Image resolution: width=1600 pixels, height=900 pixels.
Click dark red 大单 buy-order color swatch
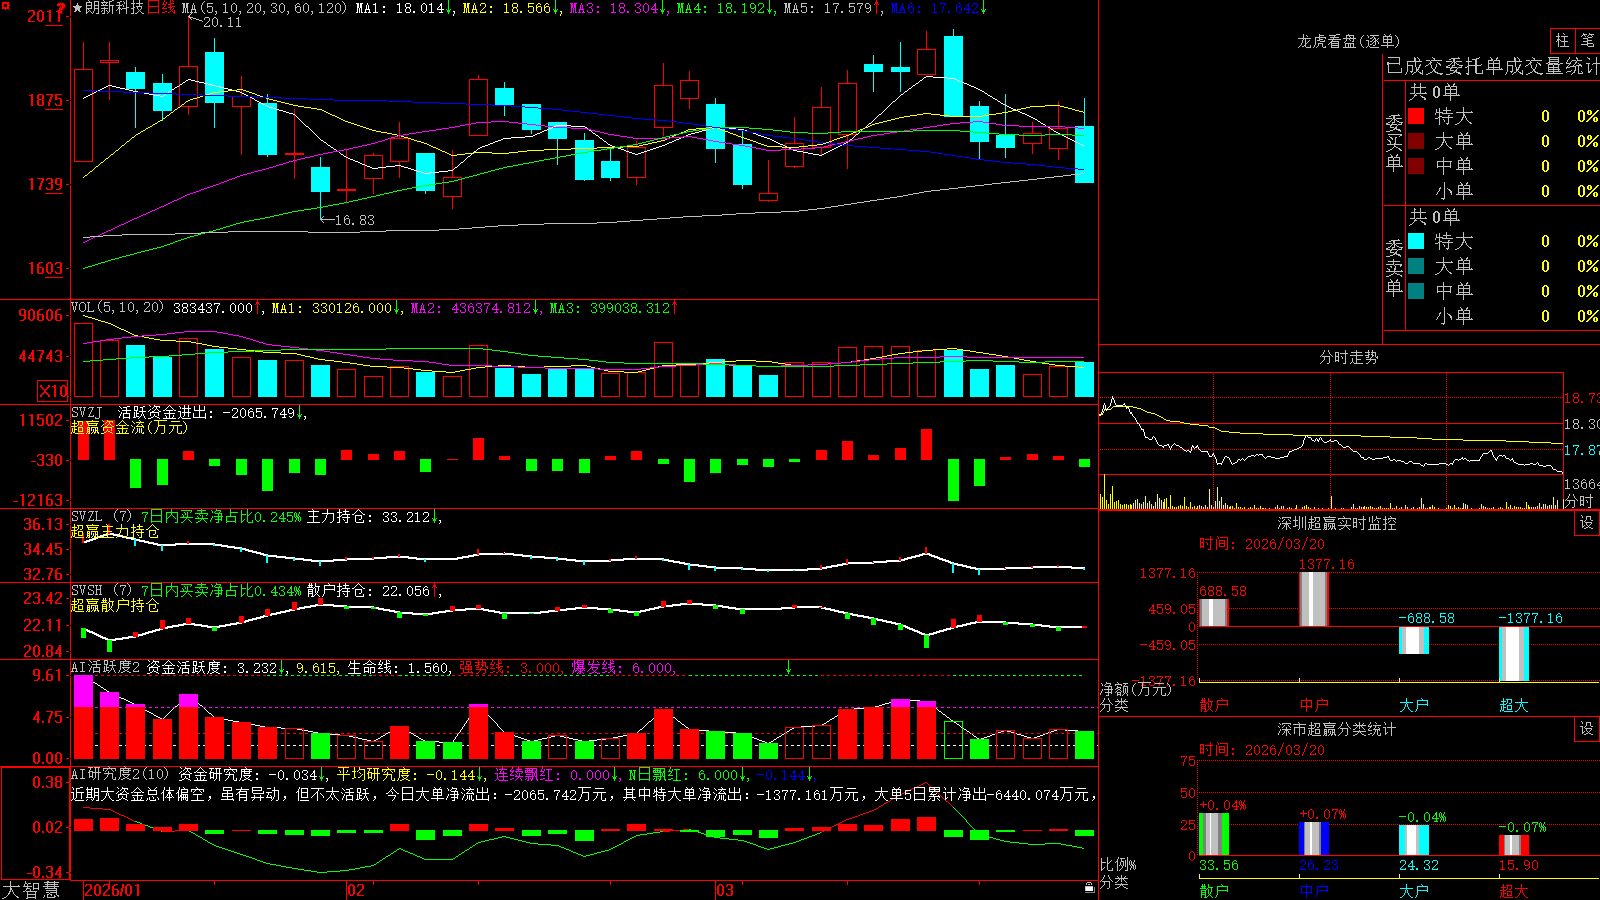pos(1416,141)
